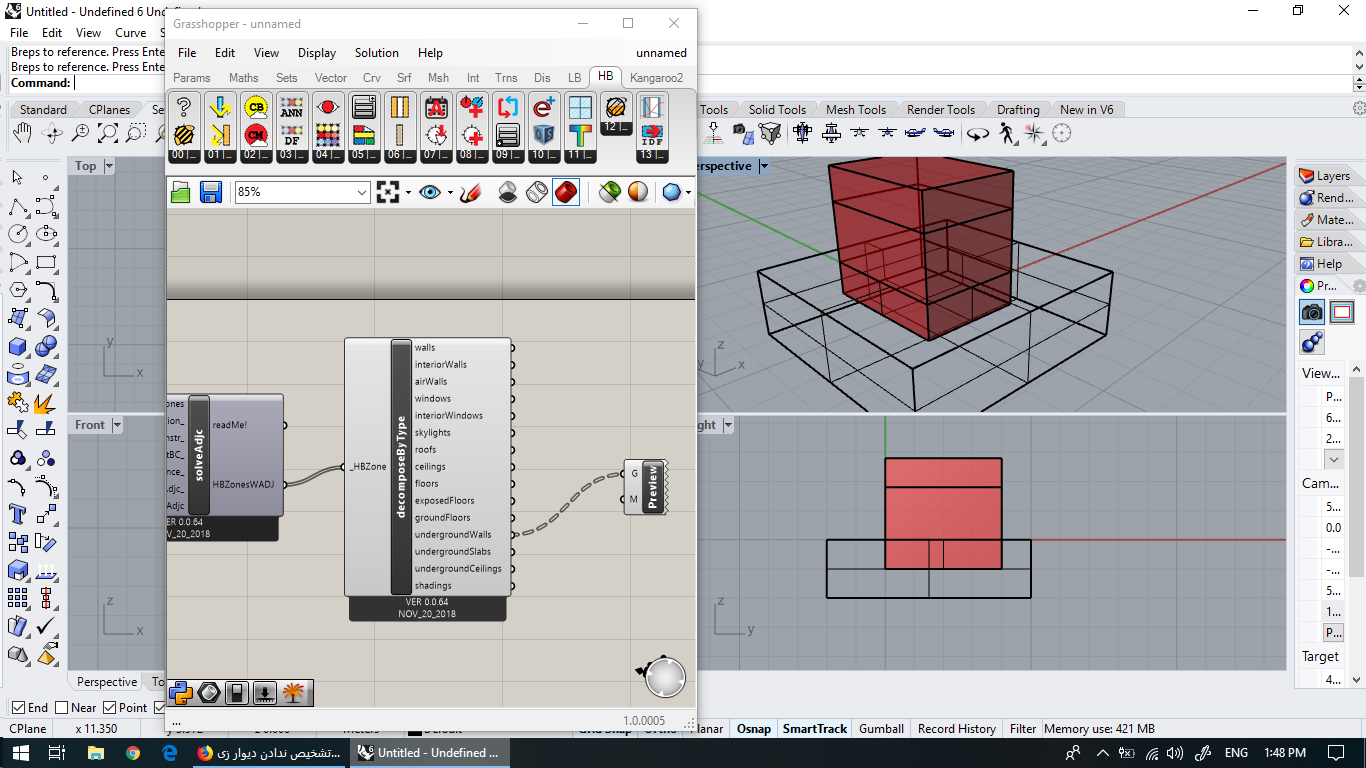1366x768 pixels.
Task: Click the eye Named Views icon
Action: pos(430,192)
